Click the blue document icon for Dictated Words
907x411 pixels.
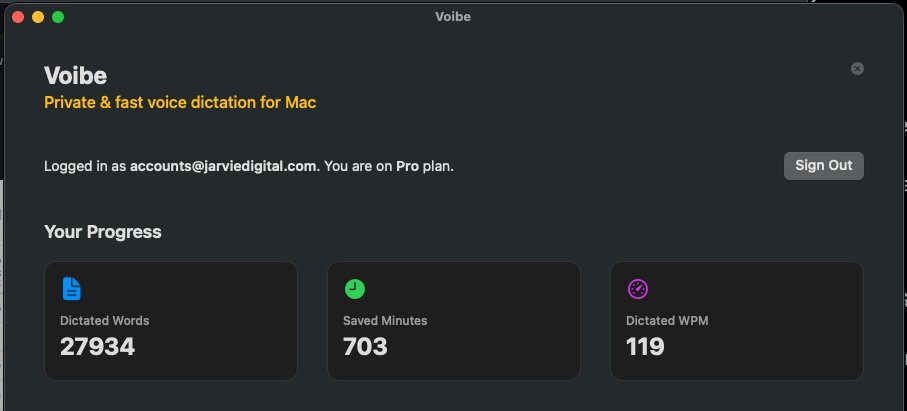click(72, 289)
